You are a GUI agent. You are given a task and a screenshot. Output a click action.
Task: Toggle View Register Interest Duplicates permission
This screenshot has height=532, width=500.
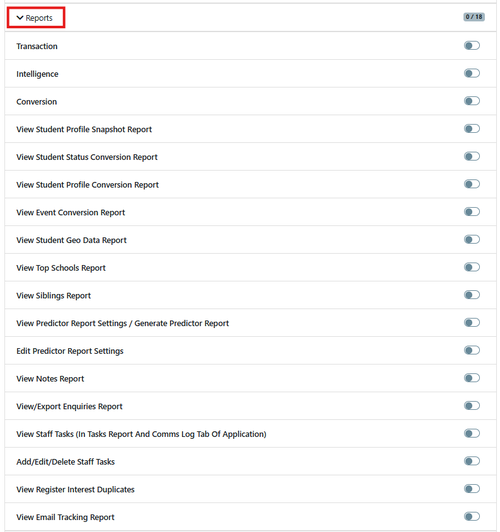(472, 489)
